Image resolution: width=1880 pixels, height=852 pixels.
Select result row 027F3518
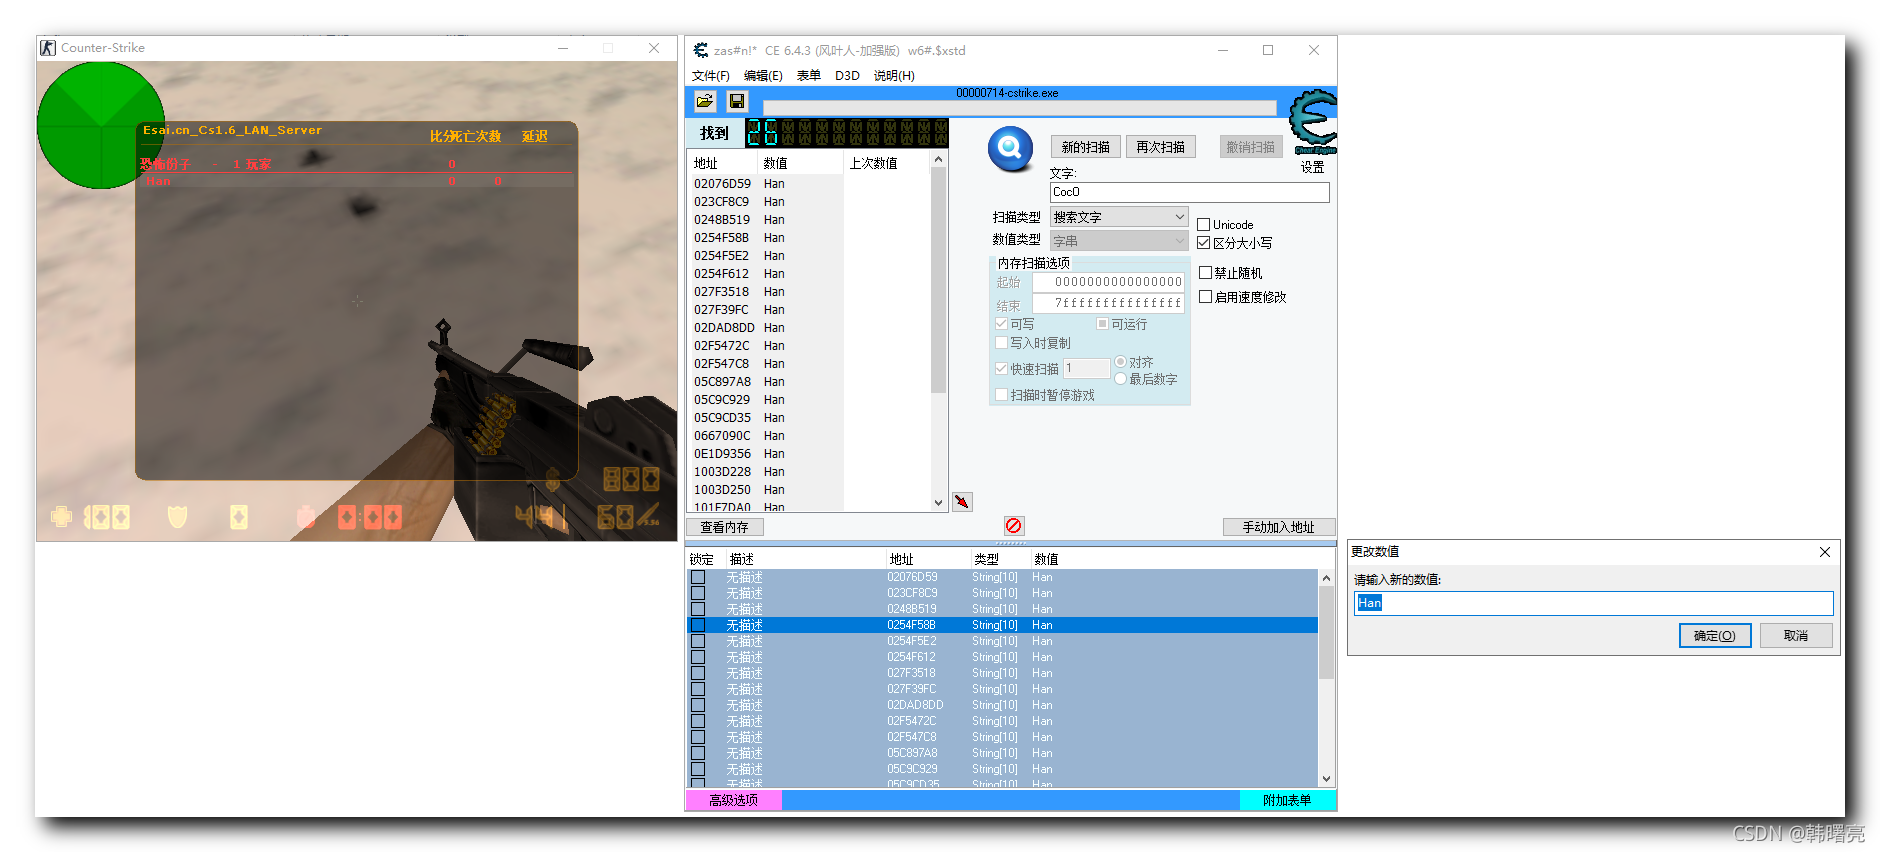(766, 292)
